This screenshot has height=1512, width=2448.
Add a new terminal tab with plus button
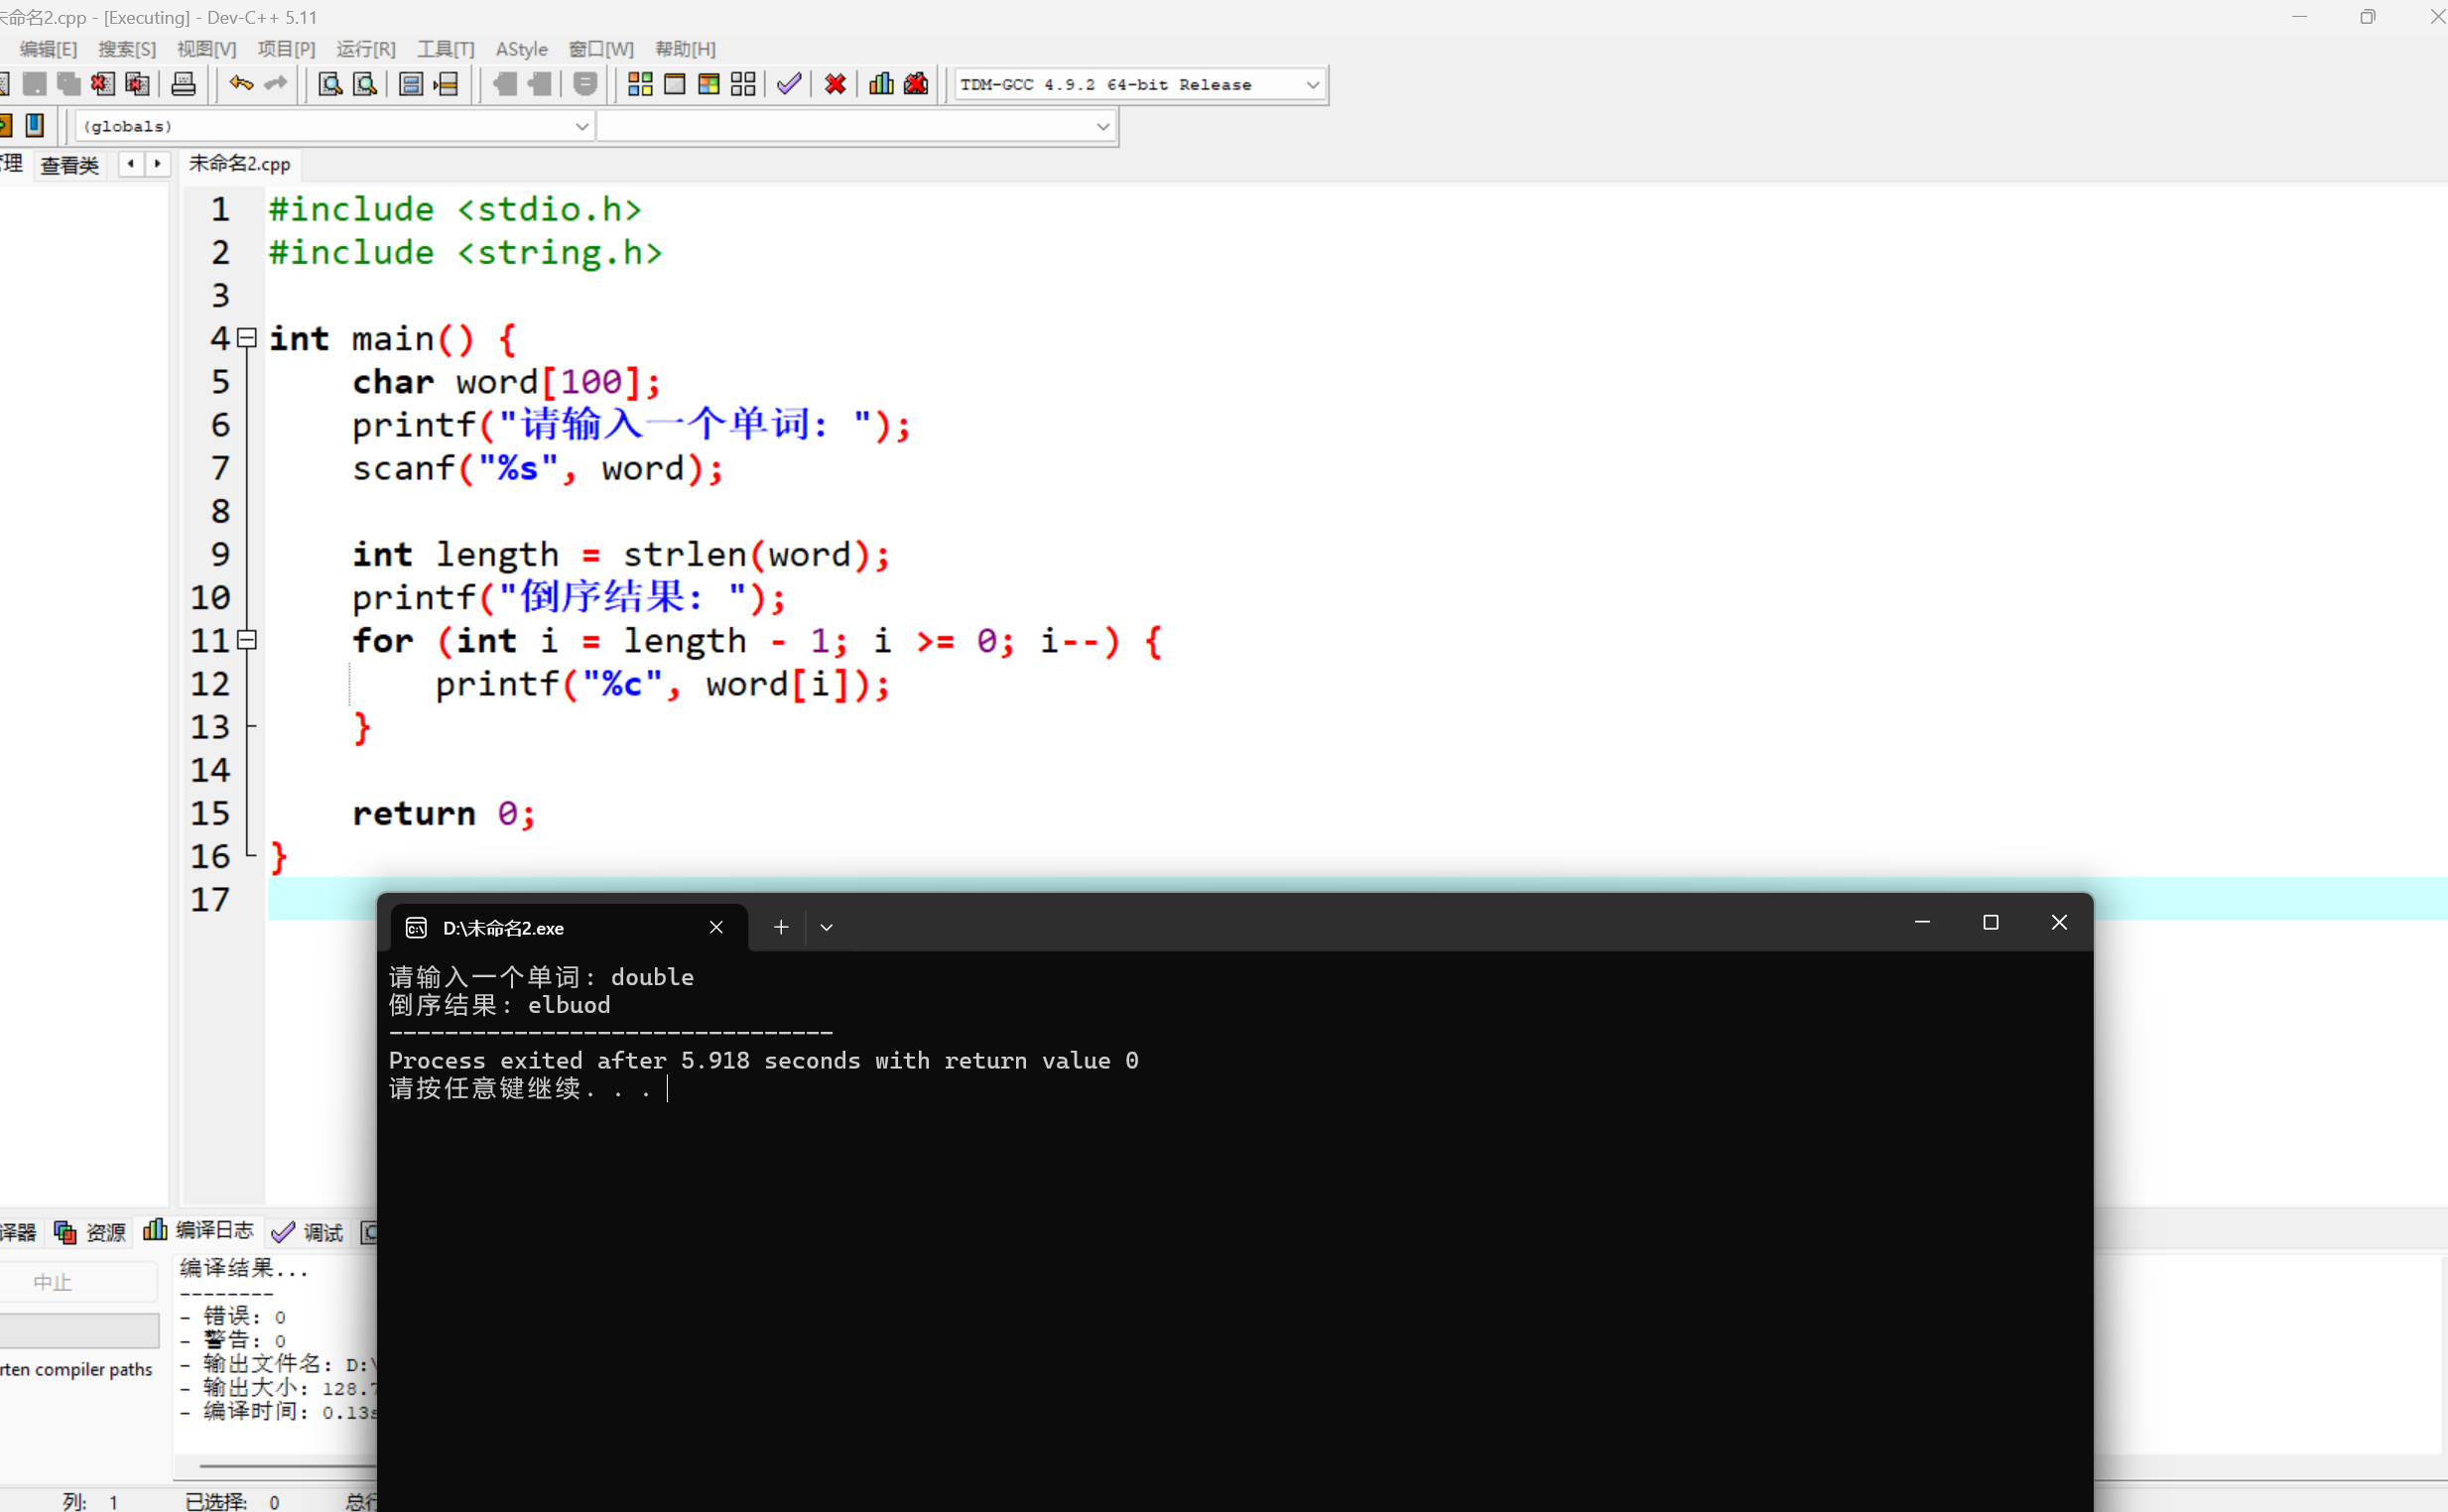tap(781, 927)
